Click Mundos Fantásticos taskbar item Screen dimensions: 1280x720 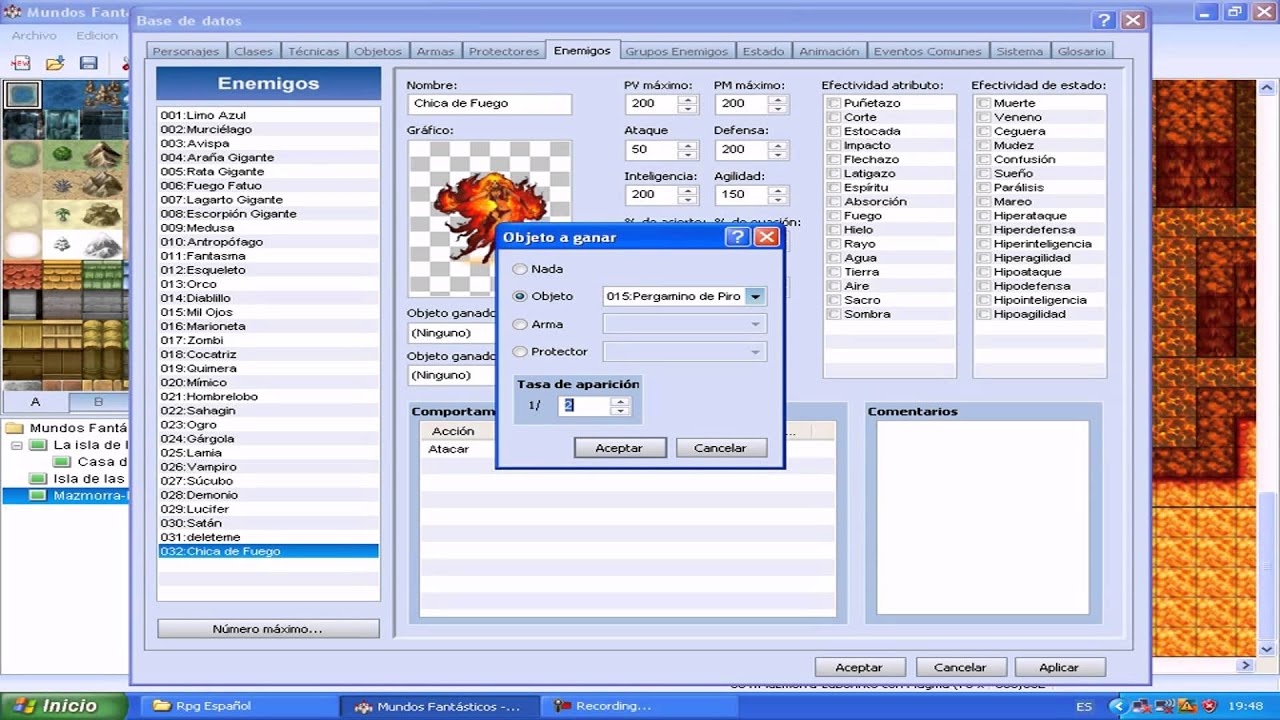438,706
